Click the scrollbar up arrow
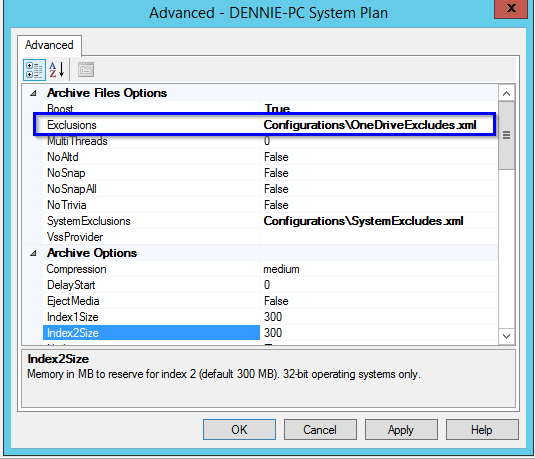The image size is (535, 459). [x=506, y=94]
